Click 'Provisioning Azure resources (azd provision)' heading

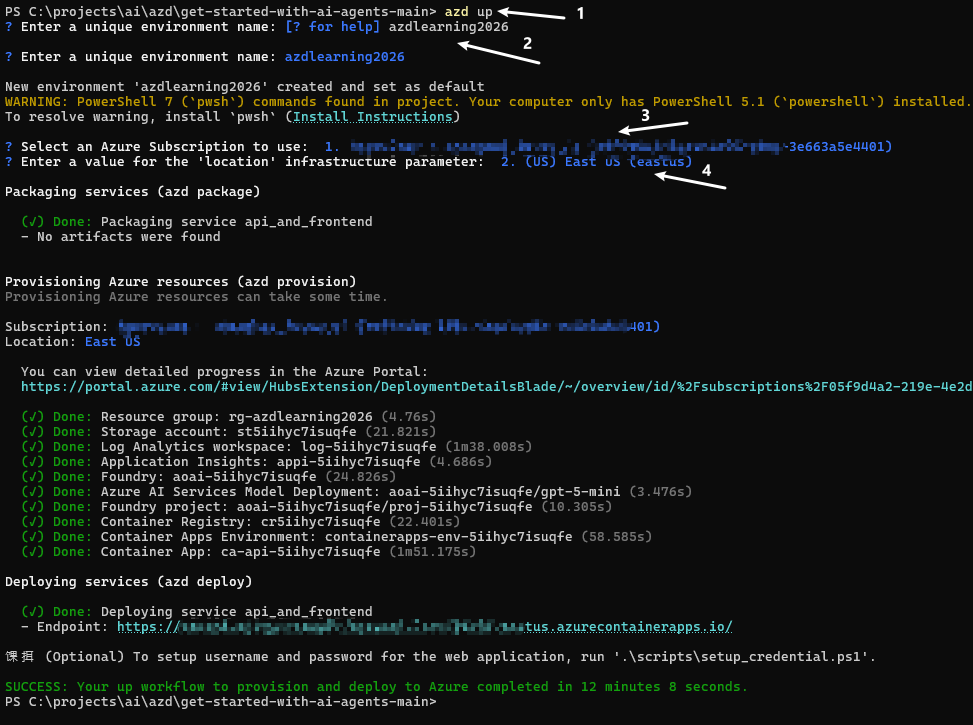pos(181,282)
